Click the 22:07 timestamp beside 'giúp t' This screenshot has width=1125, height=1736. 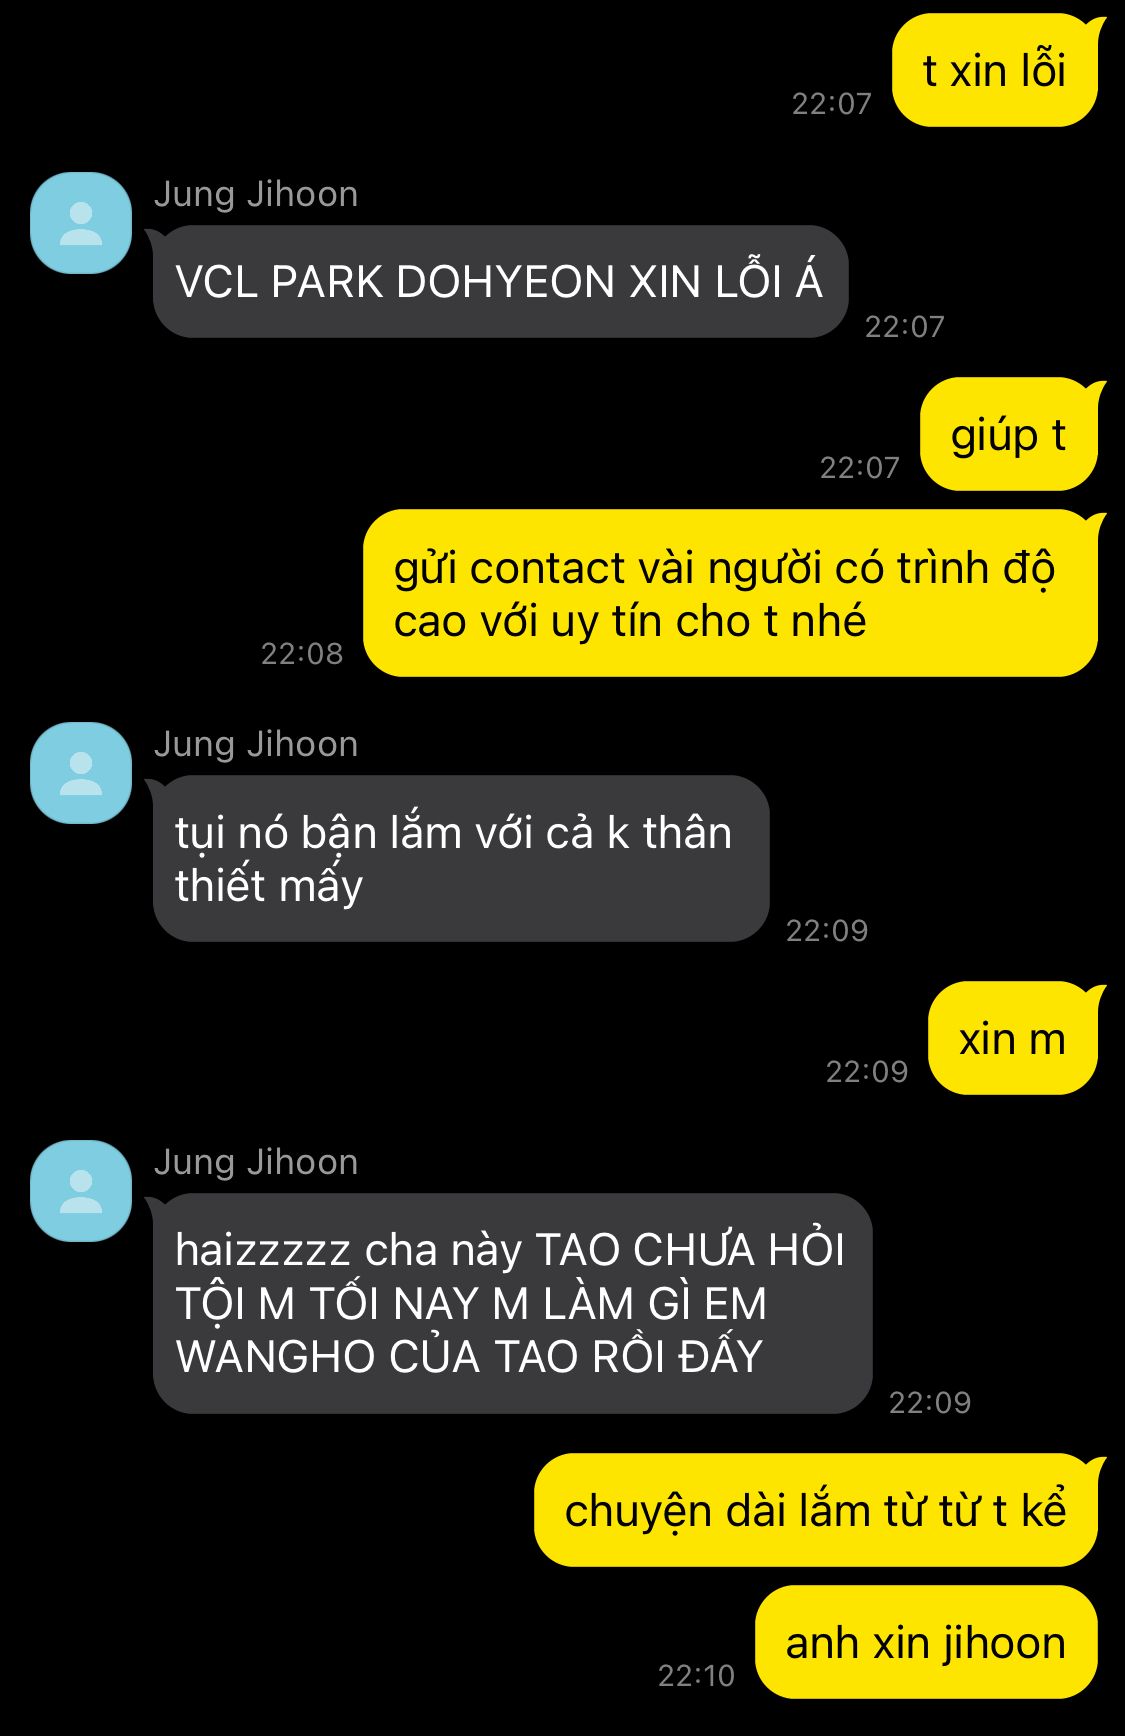click(860, 467)
